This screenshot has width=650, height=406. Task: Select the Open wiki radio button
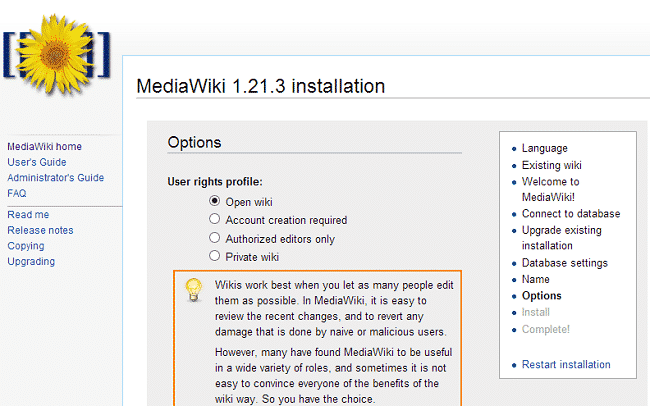(214, 201)
